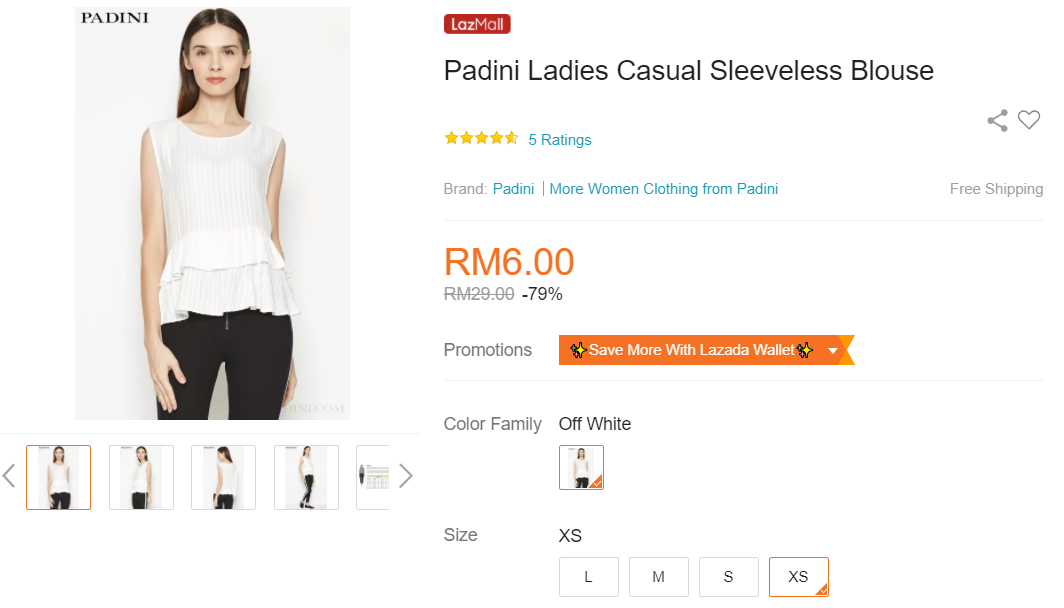This screenshot has height=608, width=1064.
Task: View the fourth full-body thumbnail
Action: point(306,477)
